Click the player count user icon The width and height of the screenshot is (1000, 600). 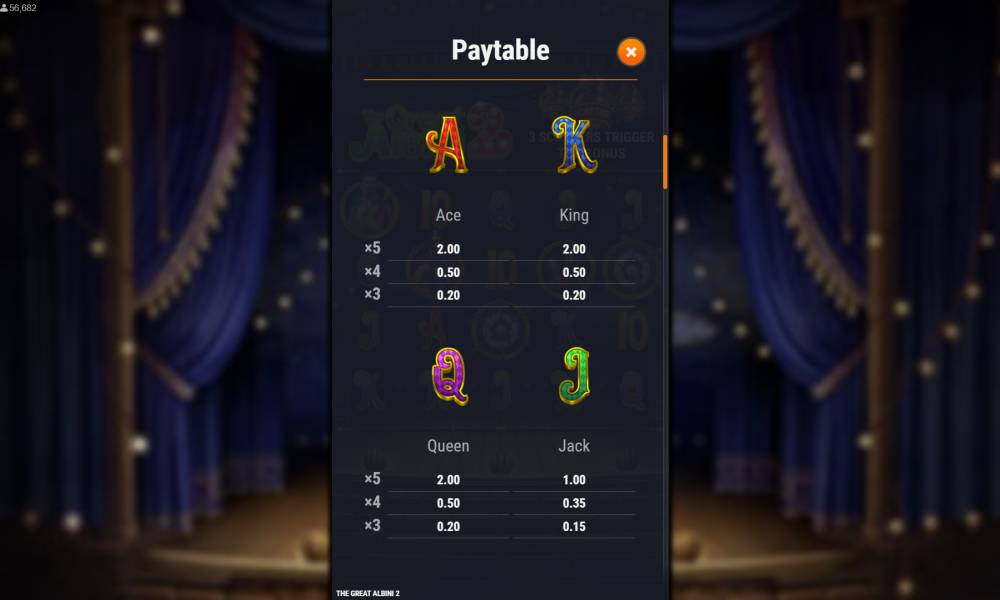pyautogui.click(x=4, y=8)
